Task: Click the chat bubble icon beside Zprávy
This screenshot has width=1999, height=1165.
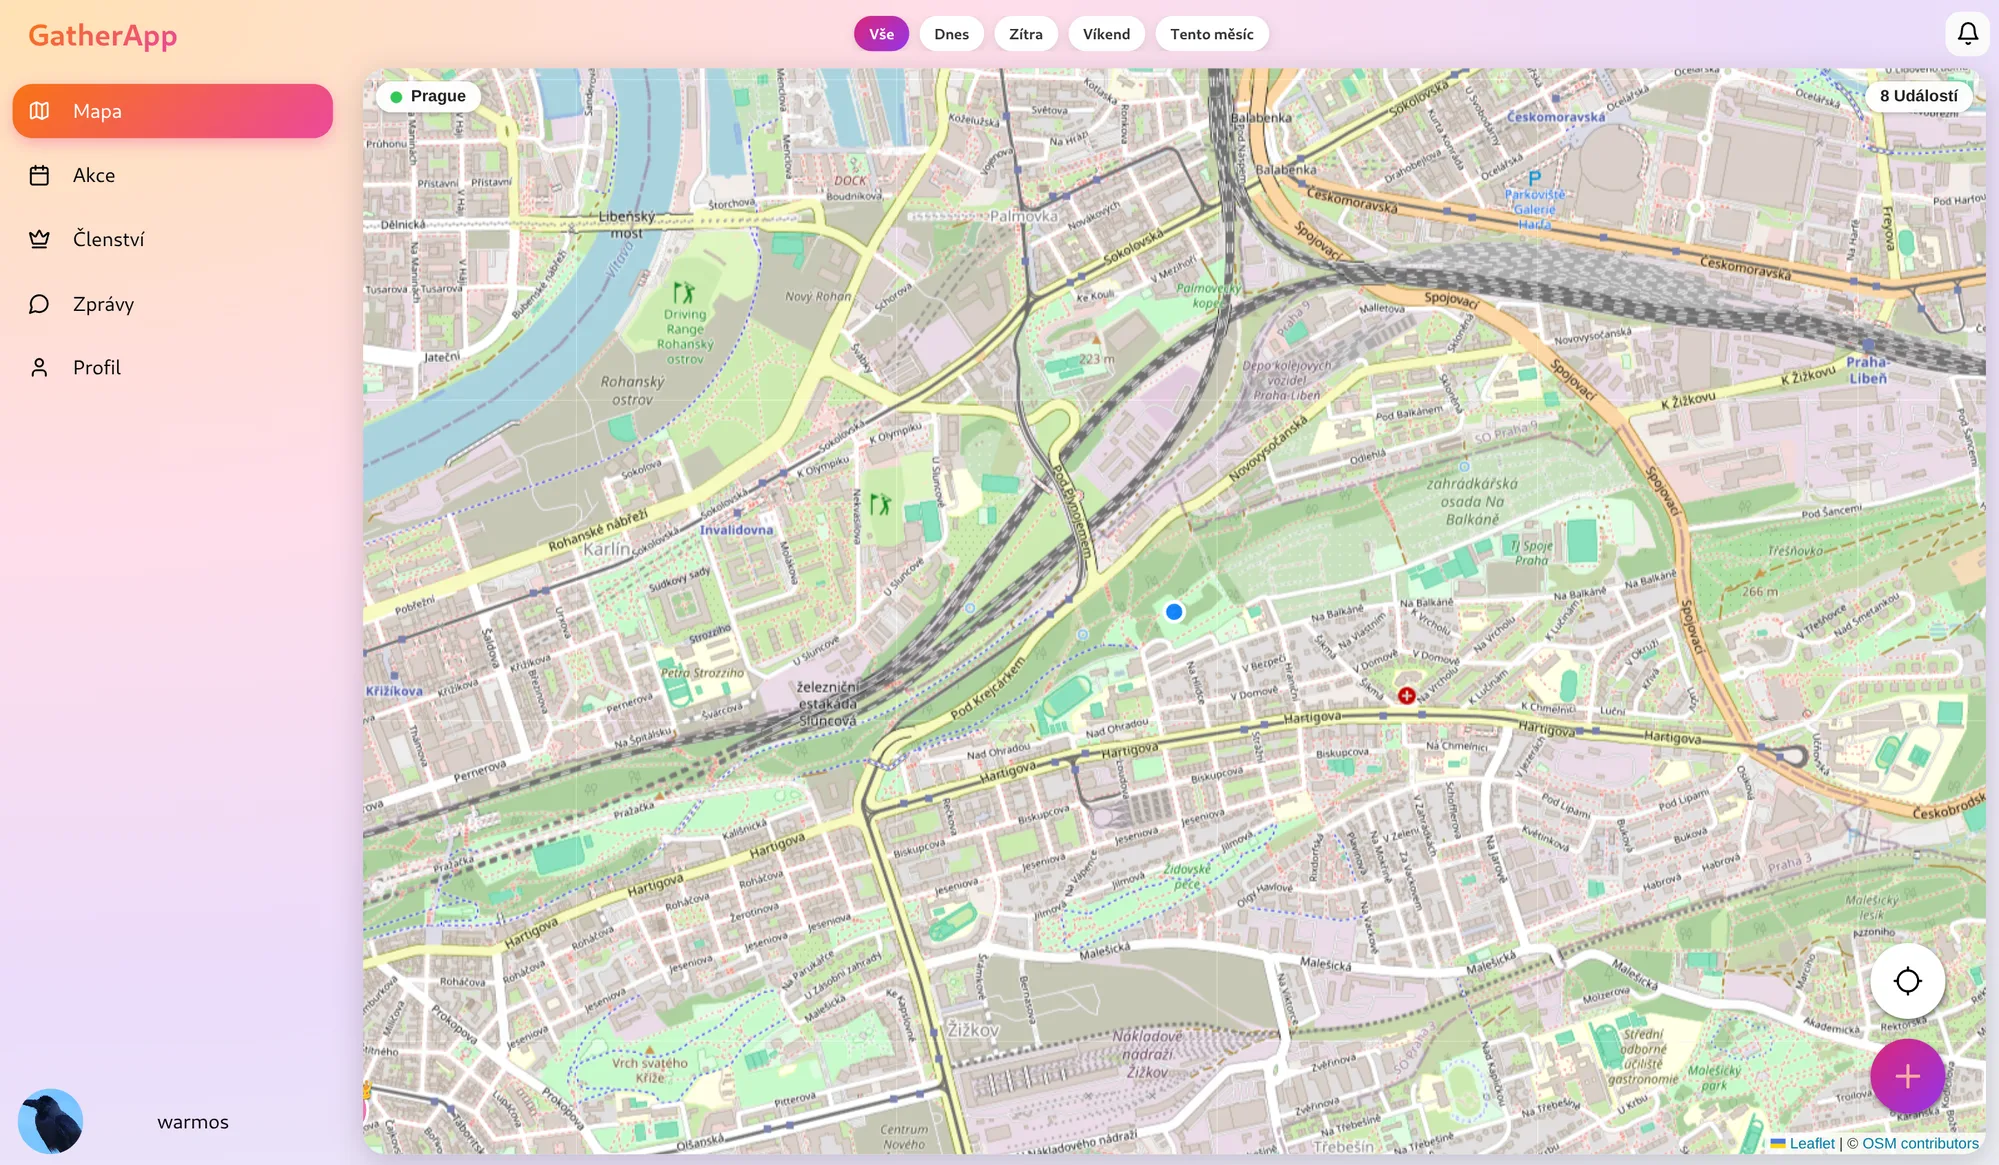Action: pos(39,304)
